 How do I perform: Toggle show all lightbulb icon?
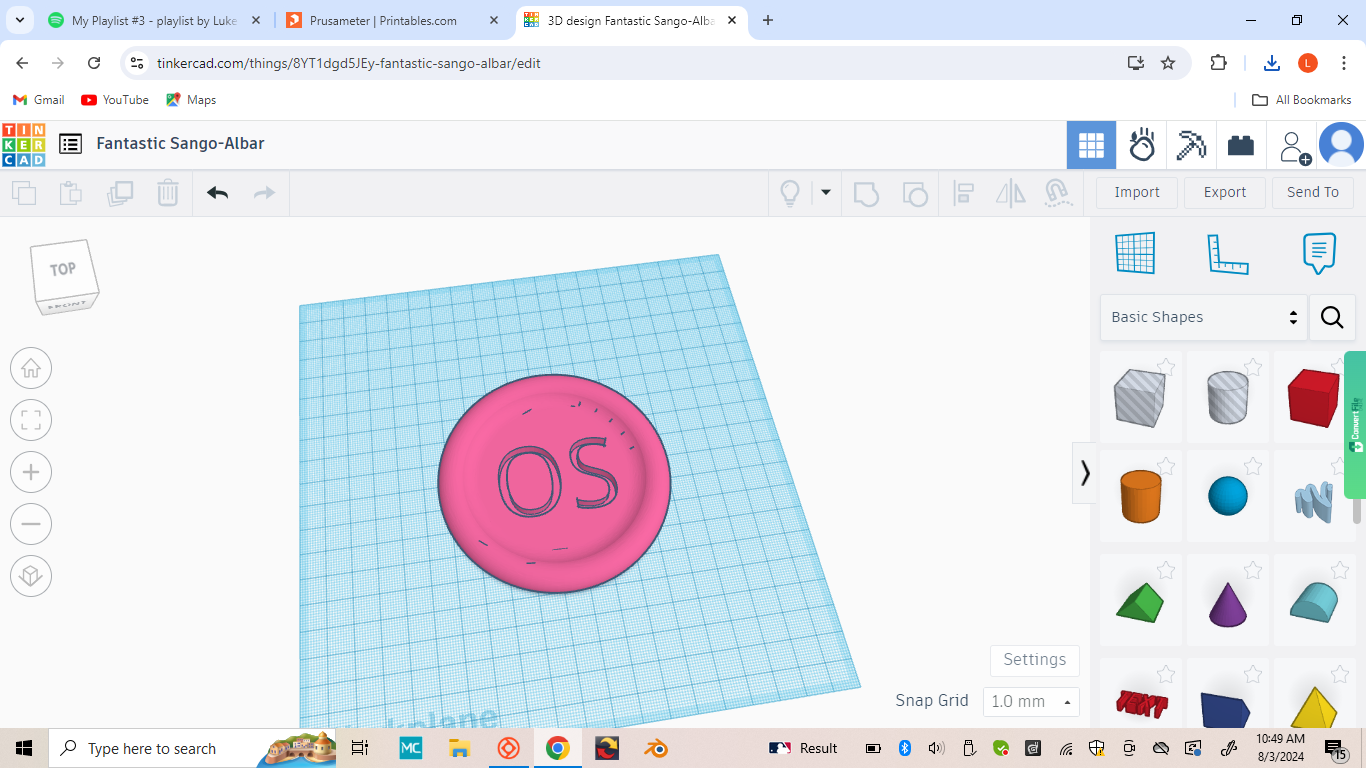point(790,193)
